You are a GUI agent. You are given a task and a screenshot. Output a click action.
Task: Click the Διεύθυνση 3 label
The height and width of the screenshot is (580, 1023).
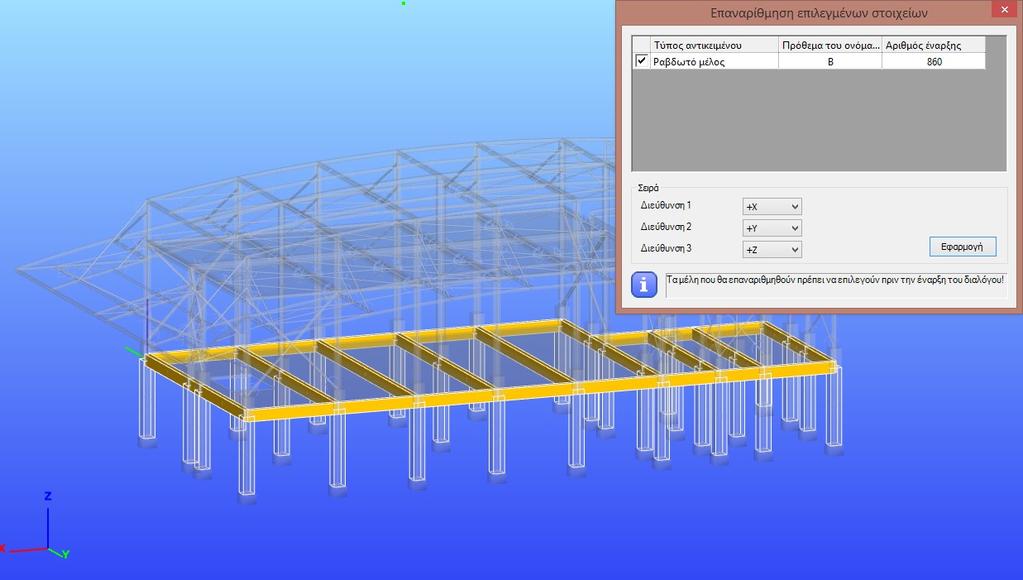[665, 248]
